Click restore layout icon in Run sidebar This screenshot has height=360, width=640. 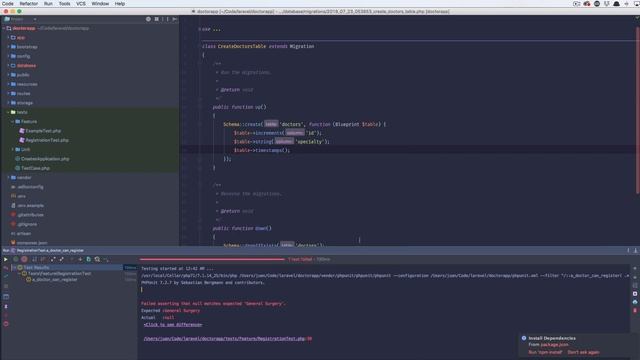(6, 297)
